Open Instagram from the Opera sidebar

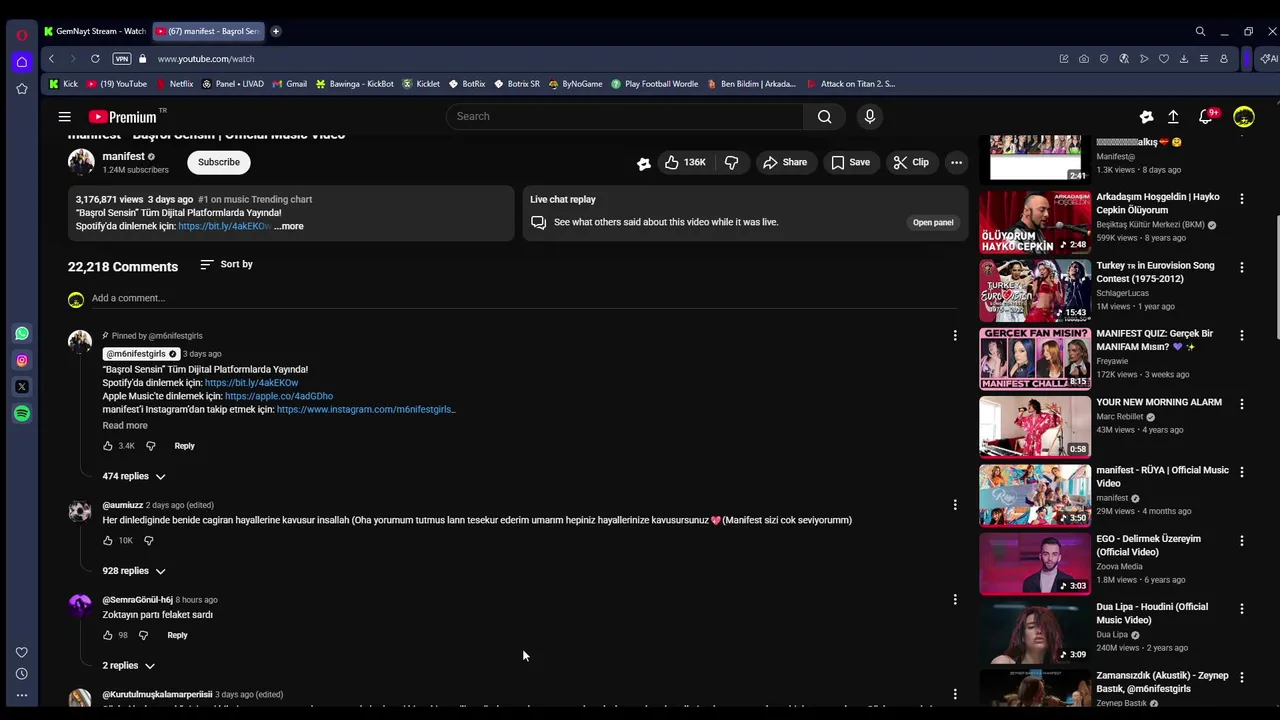click(x=22, y=360)
